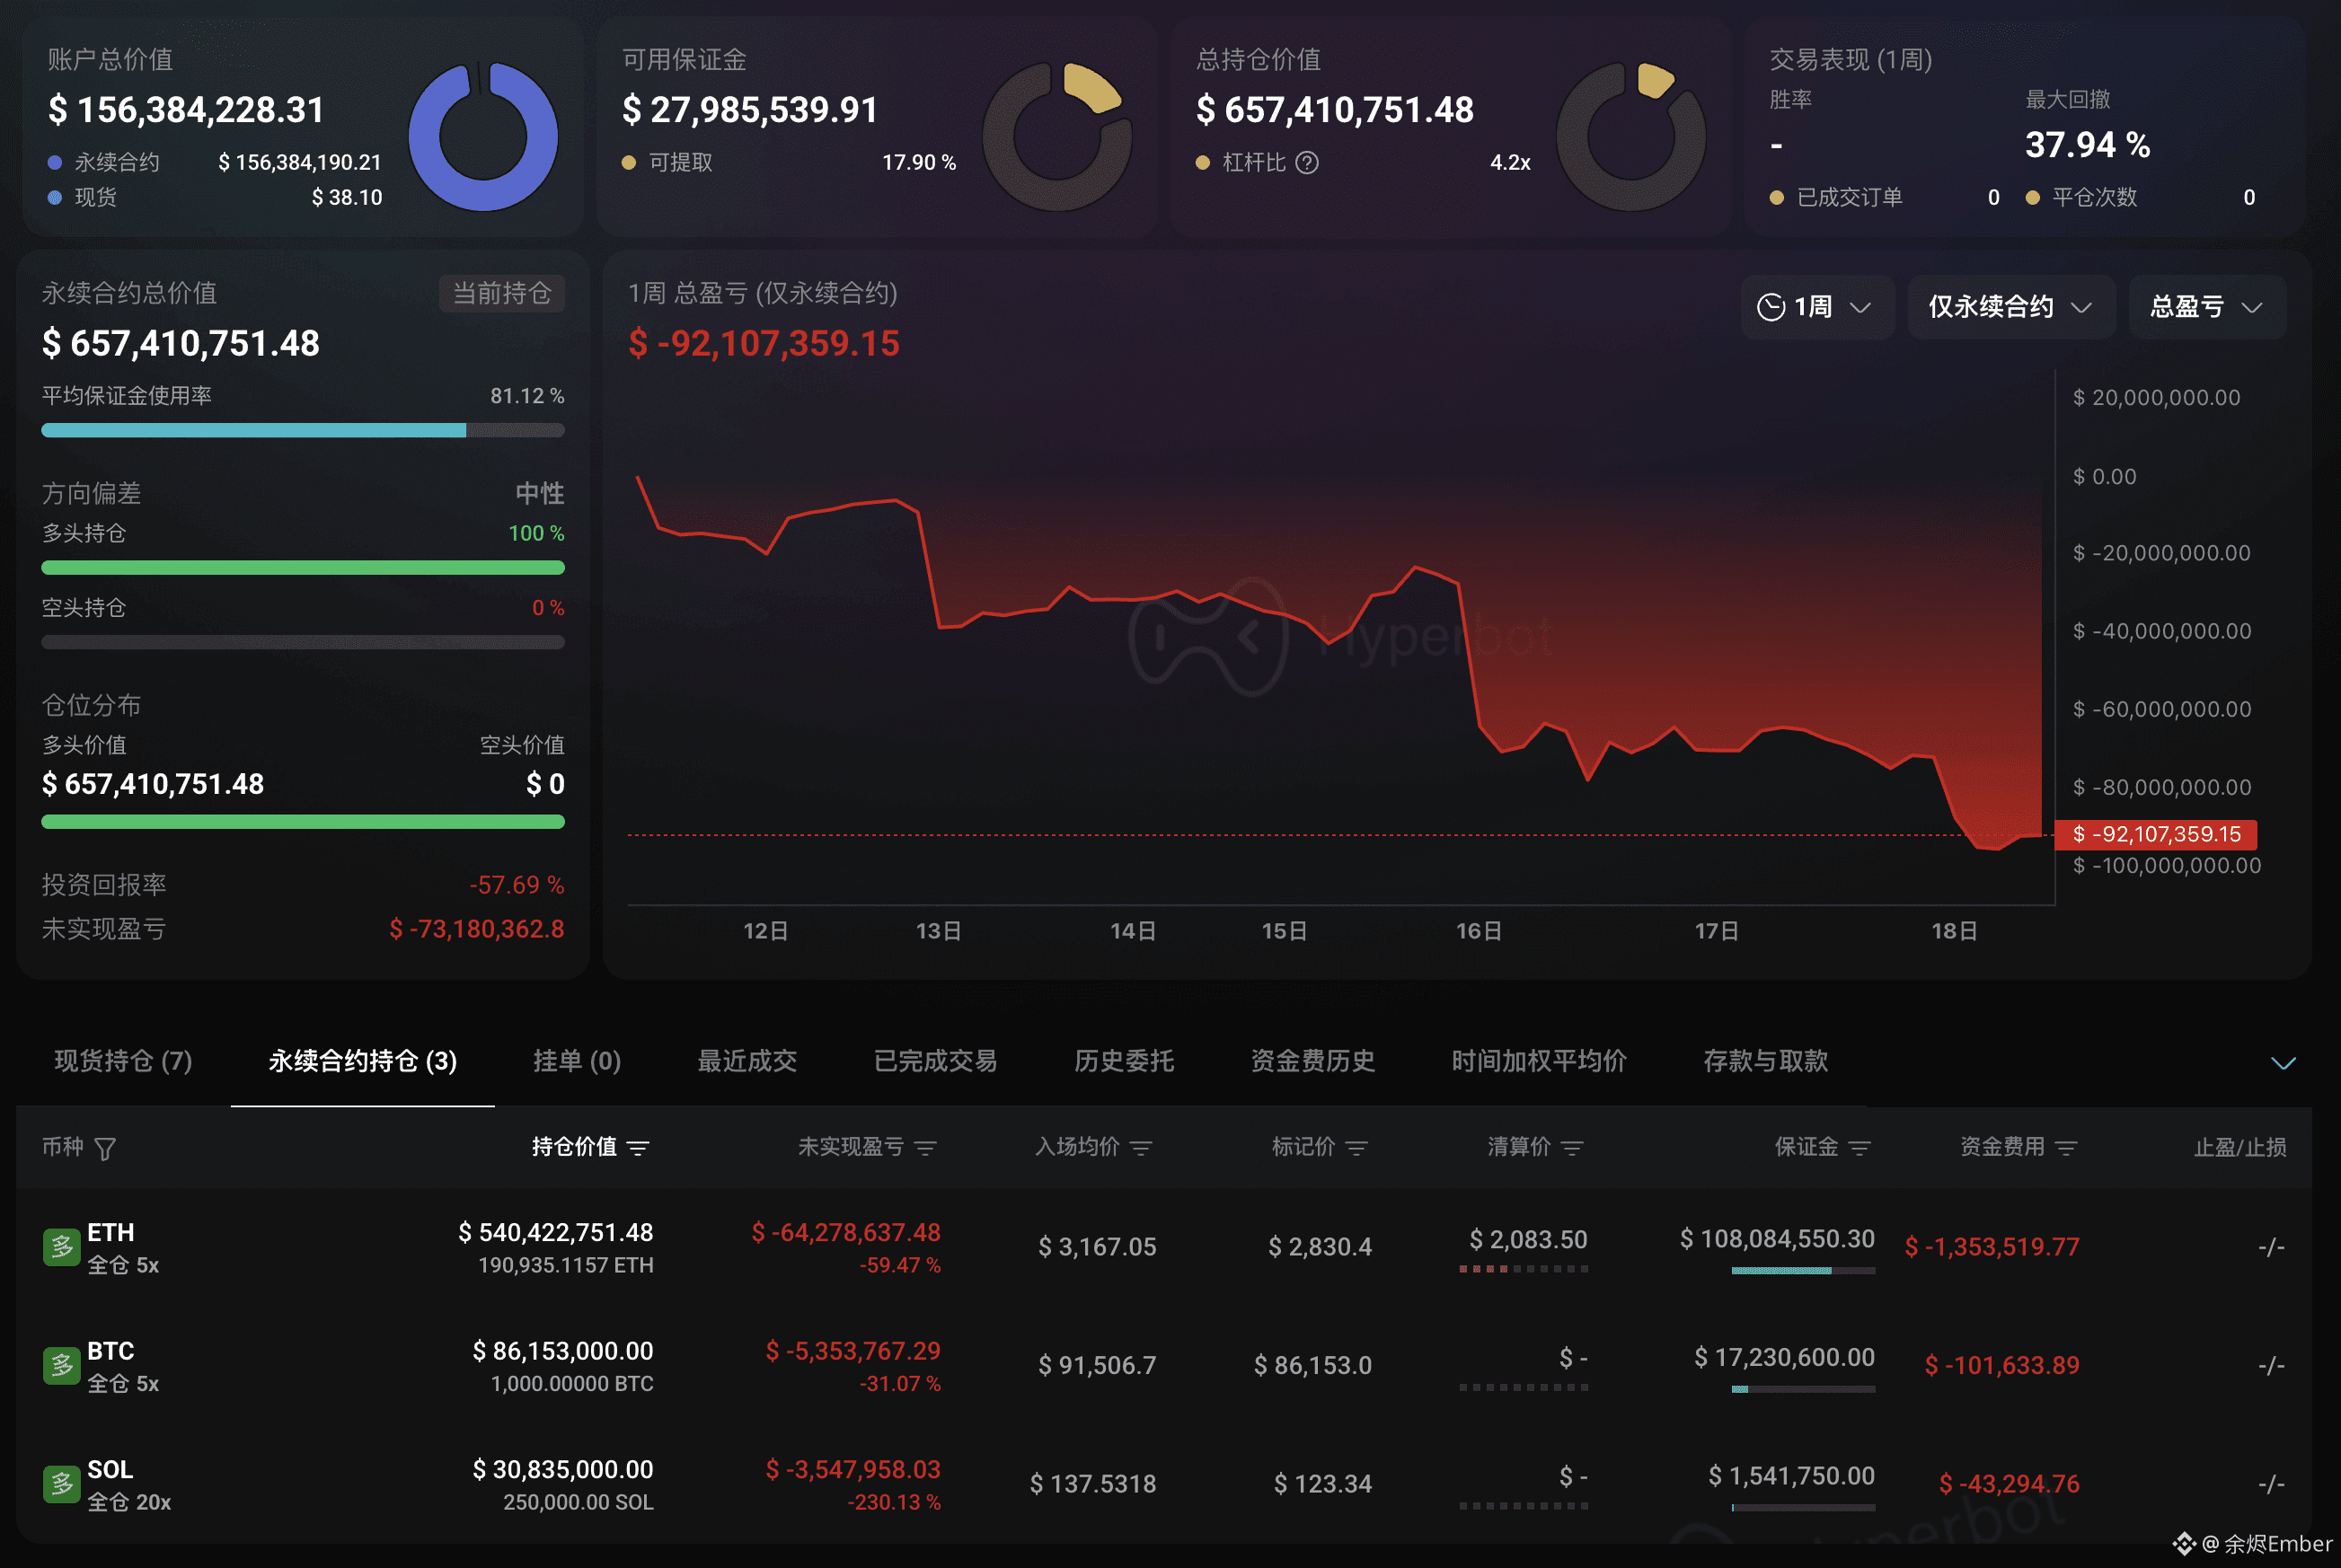2341x1568 pixels.
Task: Click the sort icon on 持仓价值 column
Action: click(x=640, y=1148)
